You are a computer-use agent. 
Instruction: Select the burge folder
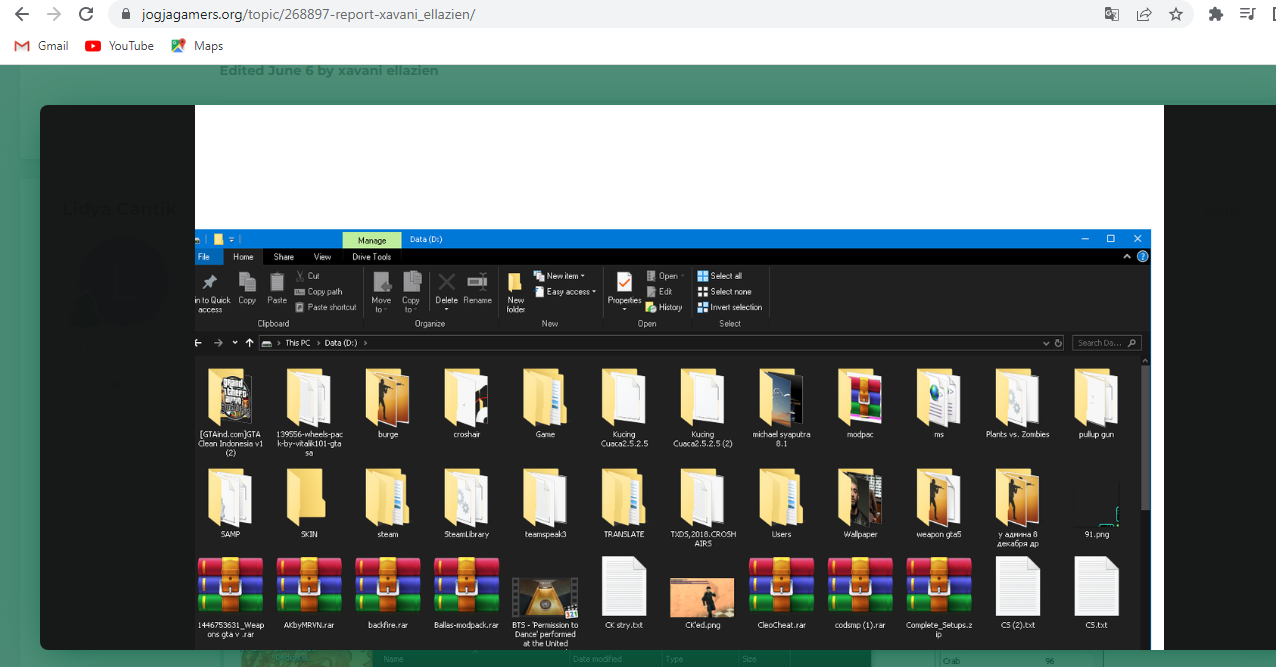(388, 404)
